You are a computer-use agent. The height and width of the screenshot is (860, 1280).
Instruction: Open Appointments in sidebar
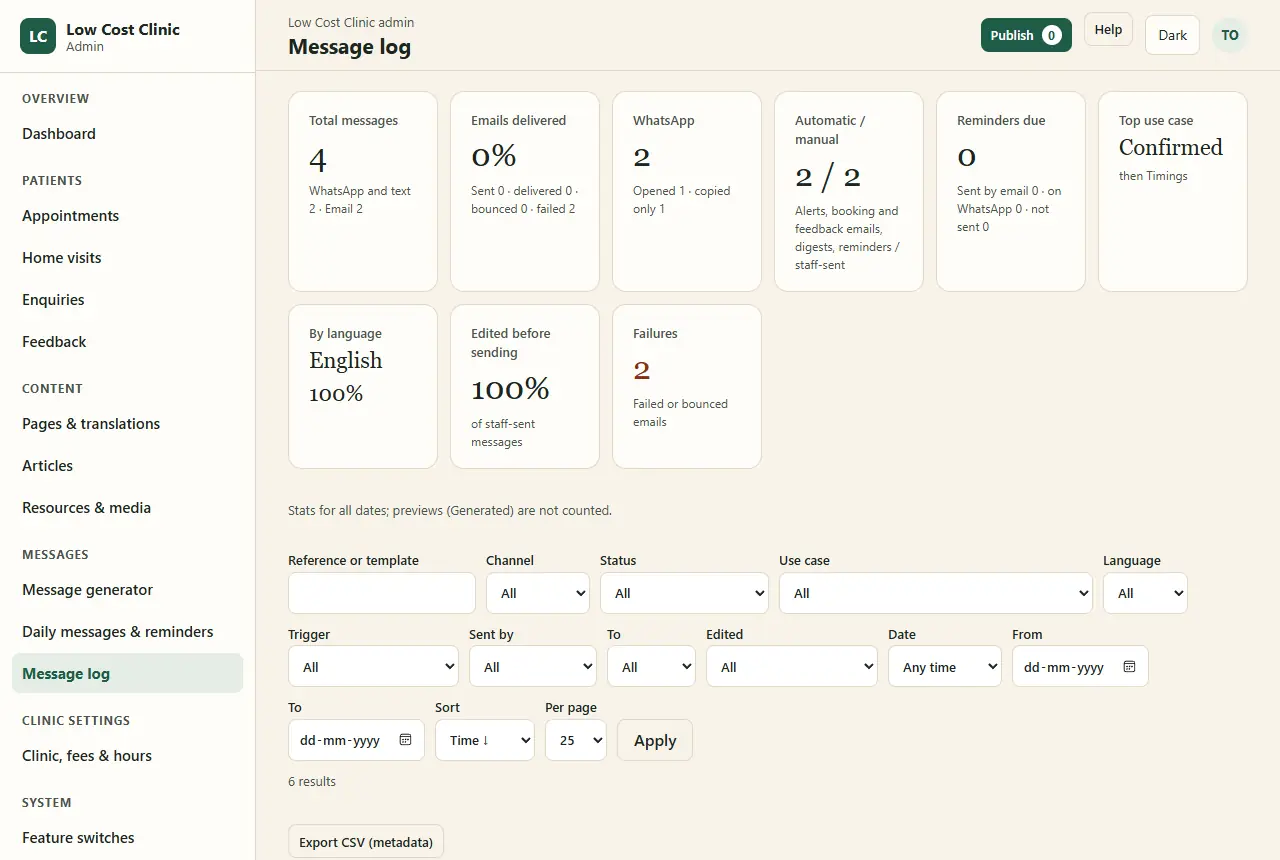coord(127,216)
